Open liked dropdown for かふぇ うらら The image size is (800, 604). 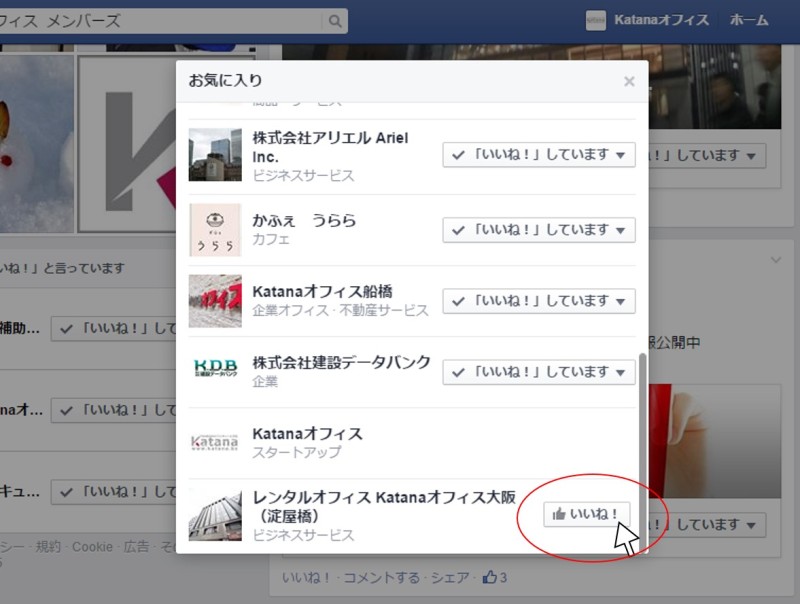tap(539, 230)
